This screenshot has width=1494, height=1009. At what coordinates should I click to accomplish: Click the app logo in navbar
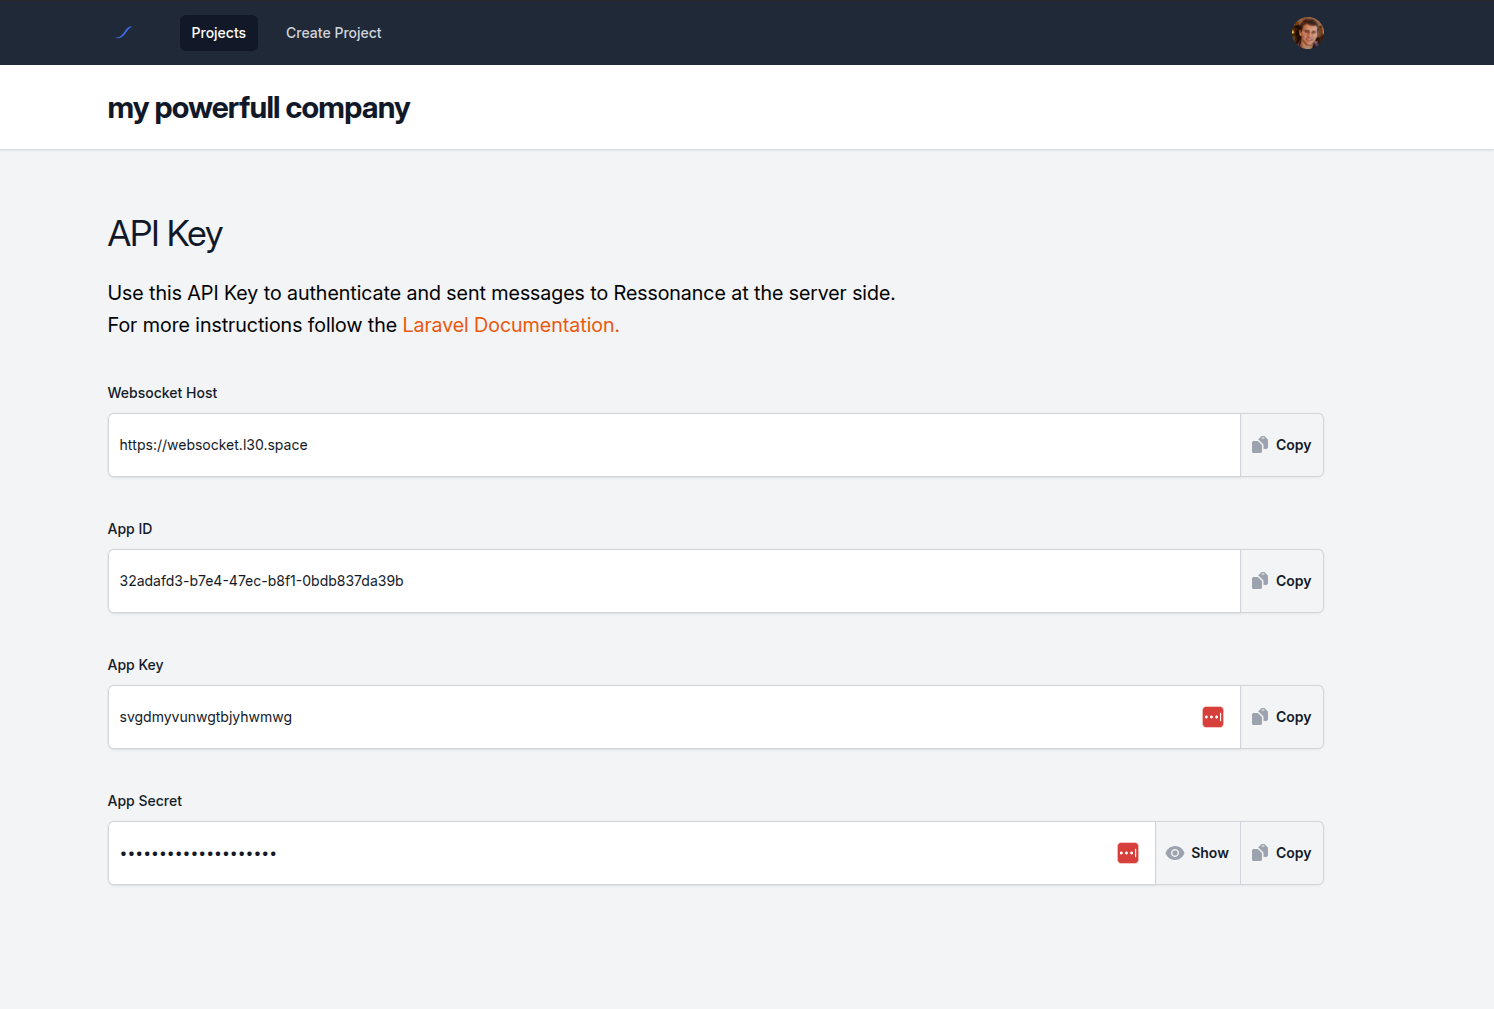pyautogui.click(x=124, y=33)
